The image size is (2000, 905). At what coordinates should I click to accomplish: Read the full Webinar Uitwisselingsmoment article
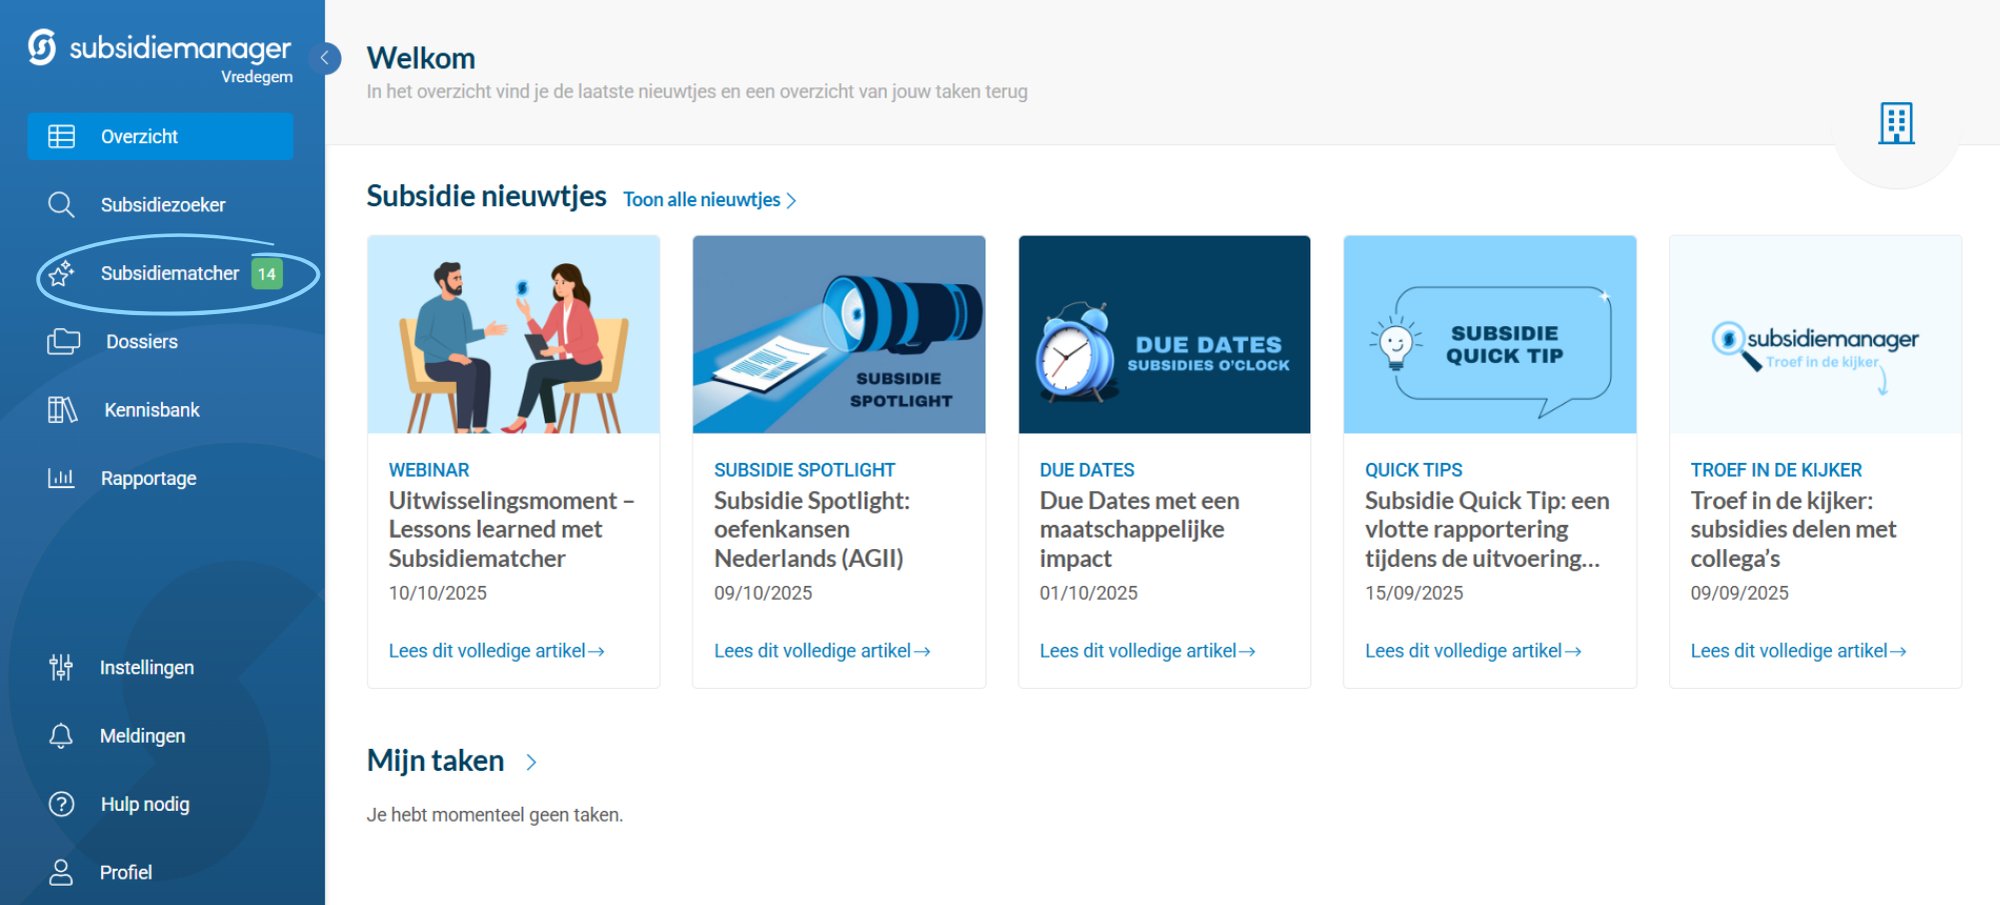coord(496,651)
